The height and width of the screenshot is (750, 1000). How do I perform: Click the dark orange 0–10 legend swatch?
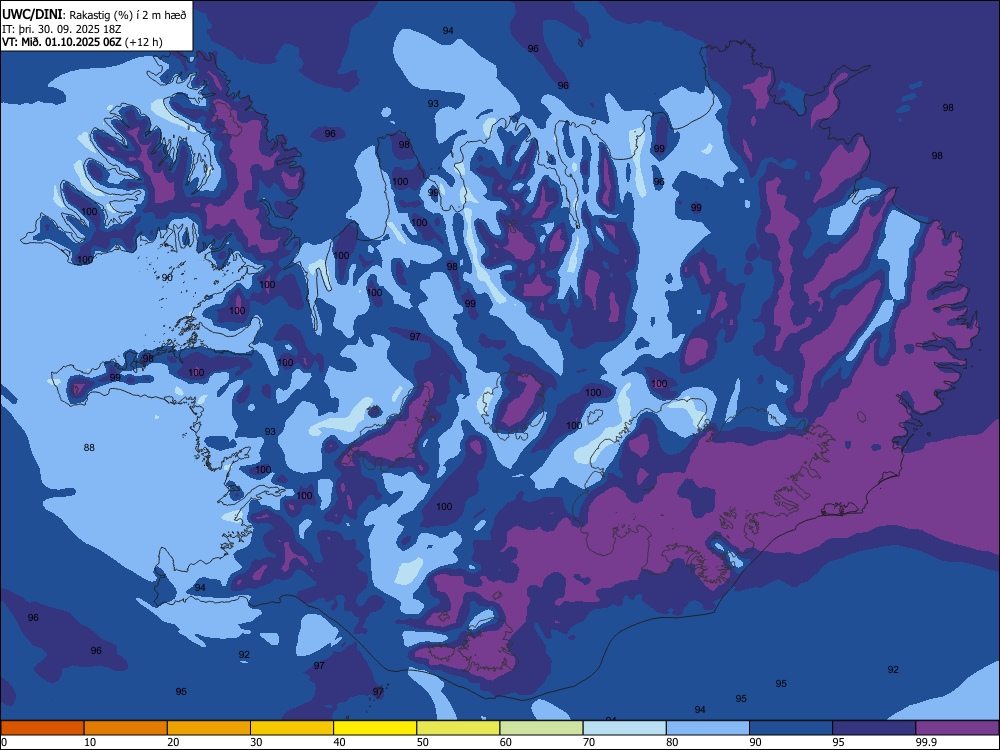[x=42, y=728]
